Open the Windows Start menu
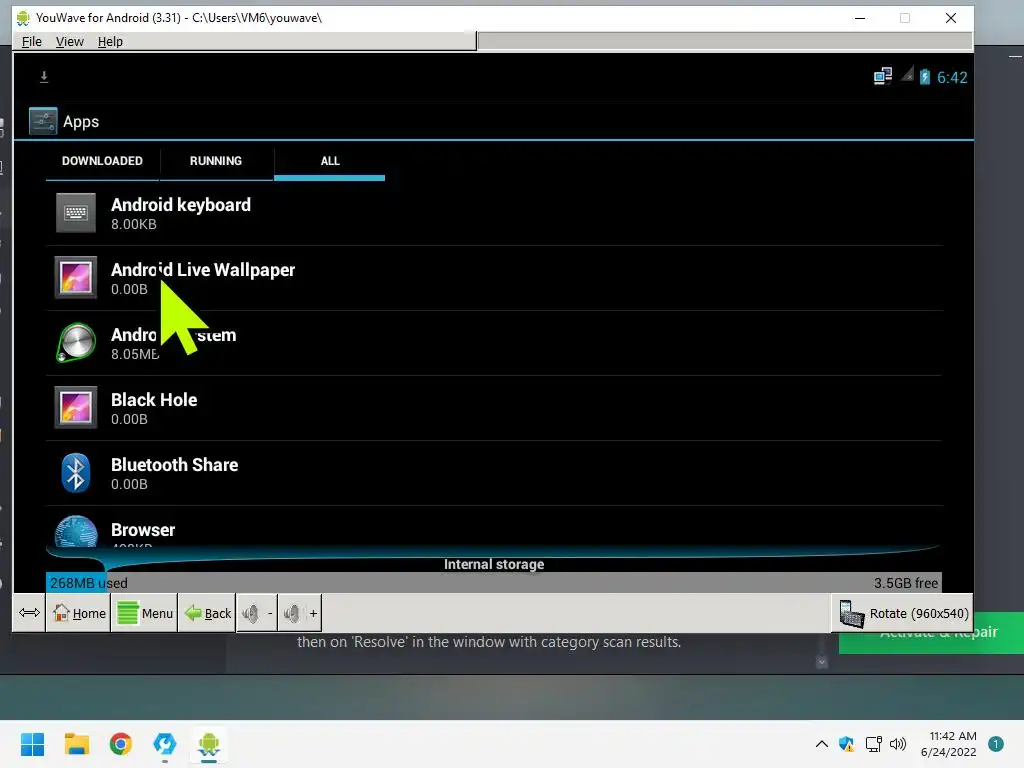 point(32,744)
